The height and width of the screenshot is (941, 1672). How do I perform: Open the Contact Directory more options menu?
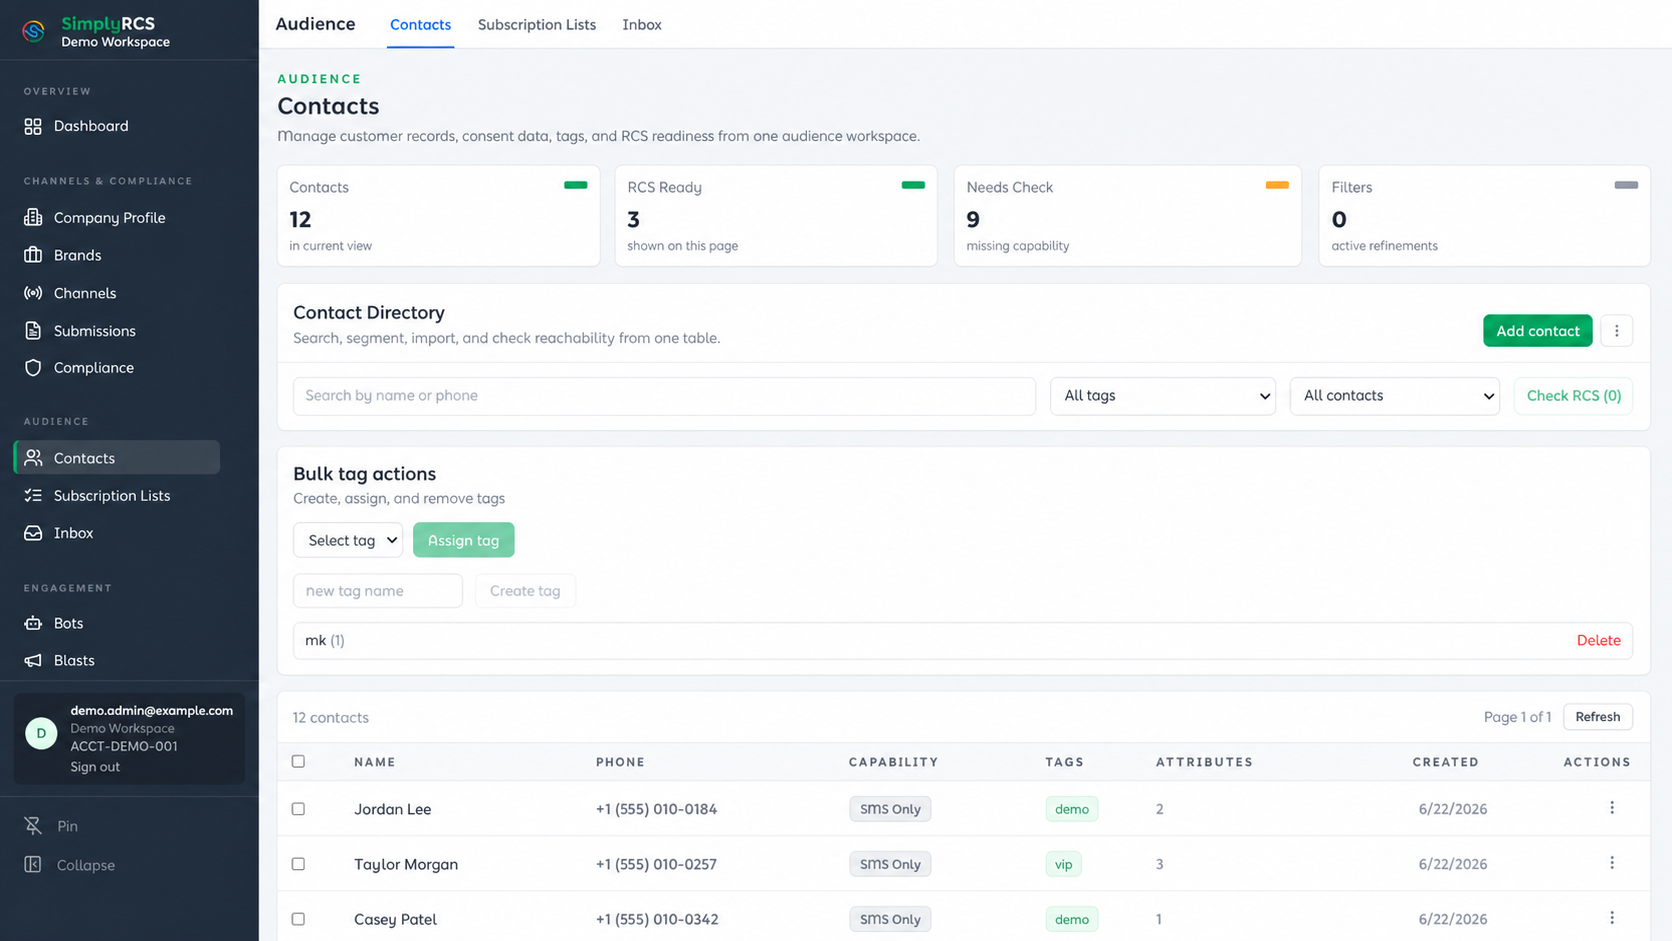pyautogui.click(x=1616, y=331)
